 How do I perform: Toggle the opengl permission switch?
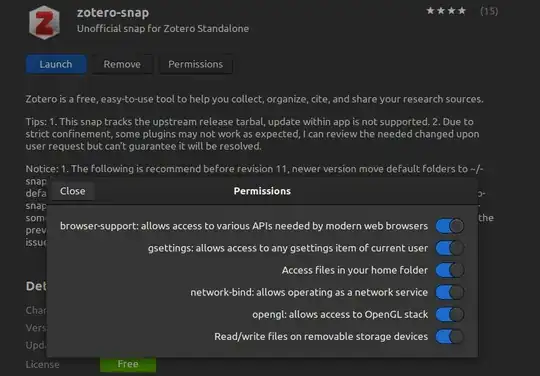(449, 314)
